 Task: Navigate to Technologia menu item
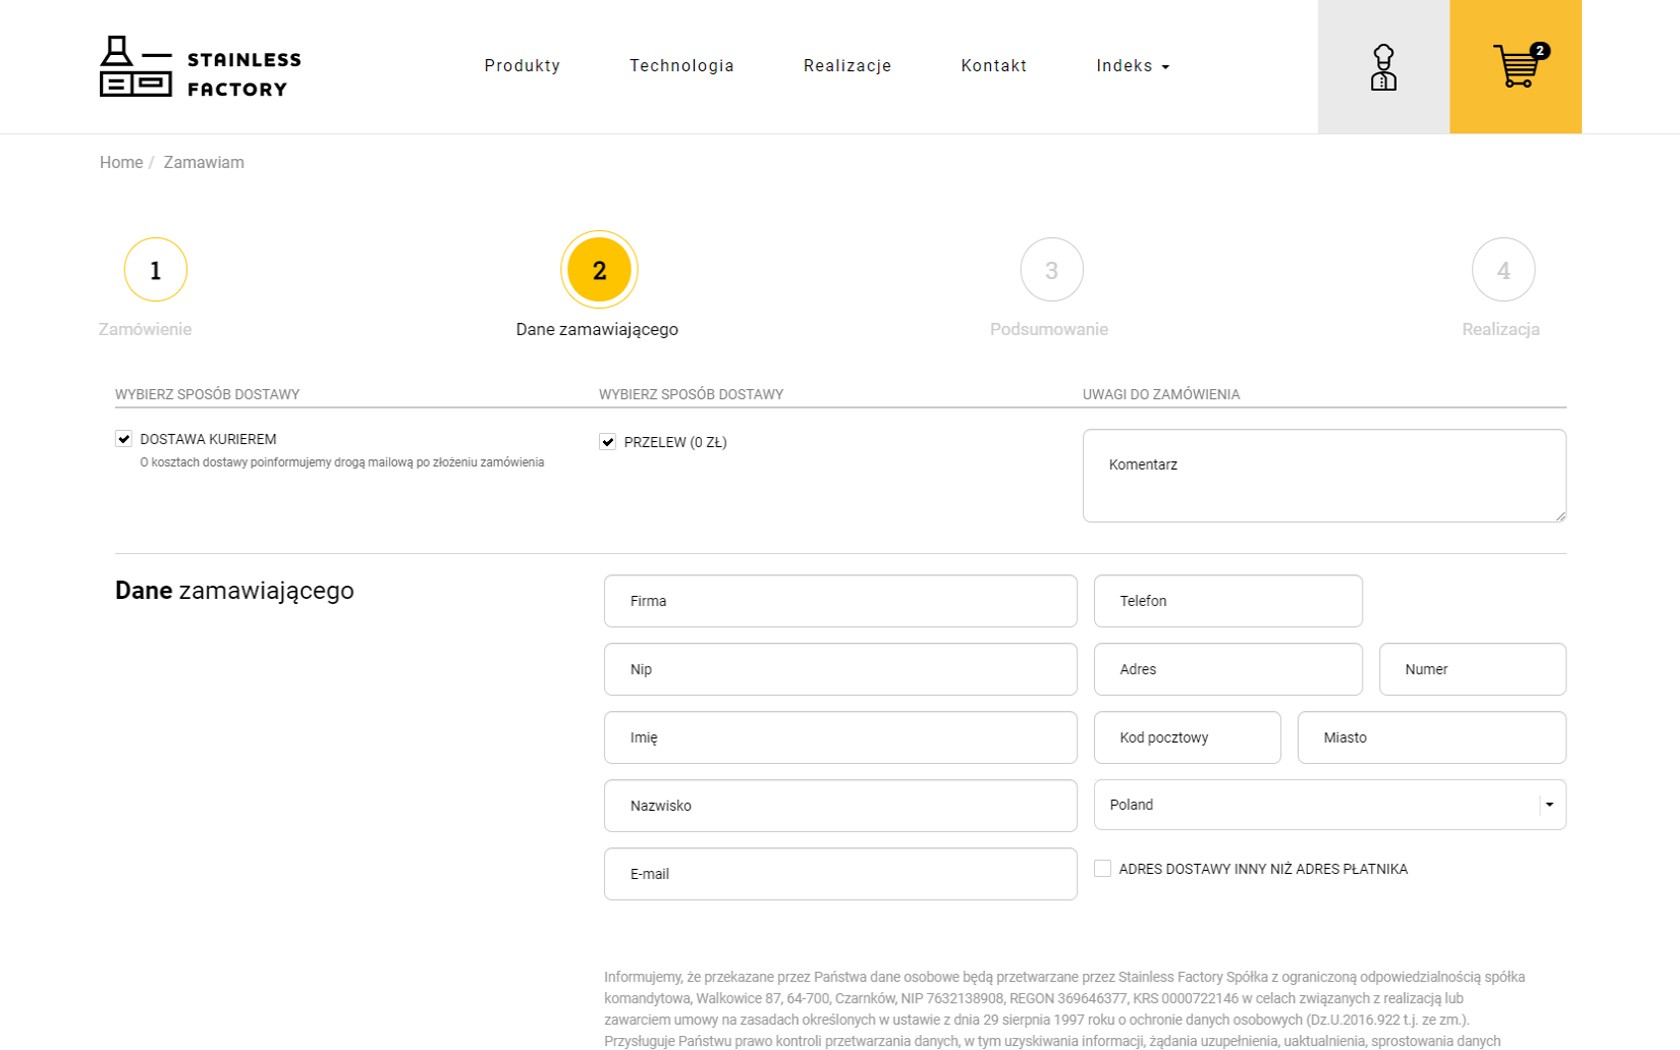point(681,66)
